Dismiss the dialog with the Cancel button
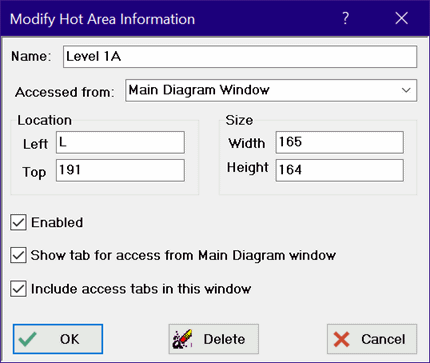This screenshot has height=363, width=430. coord(372,339)
